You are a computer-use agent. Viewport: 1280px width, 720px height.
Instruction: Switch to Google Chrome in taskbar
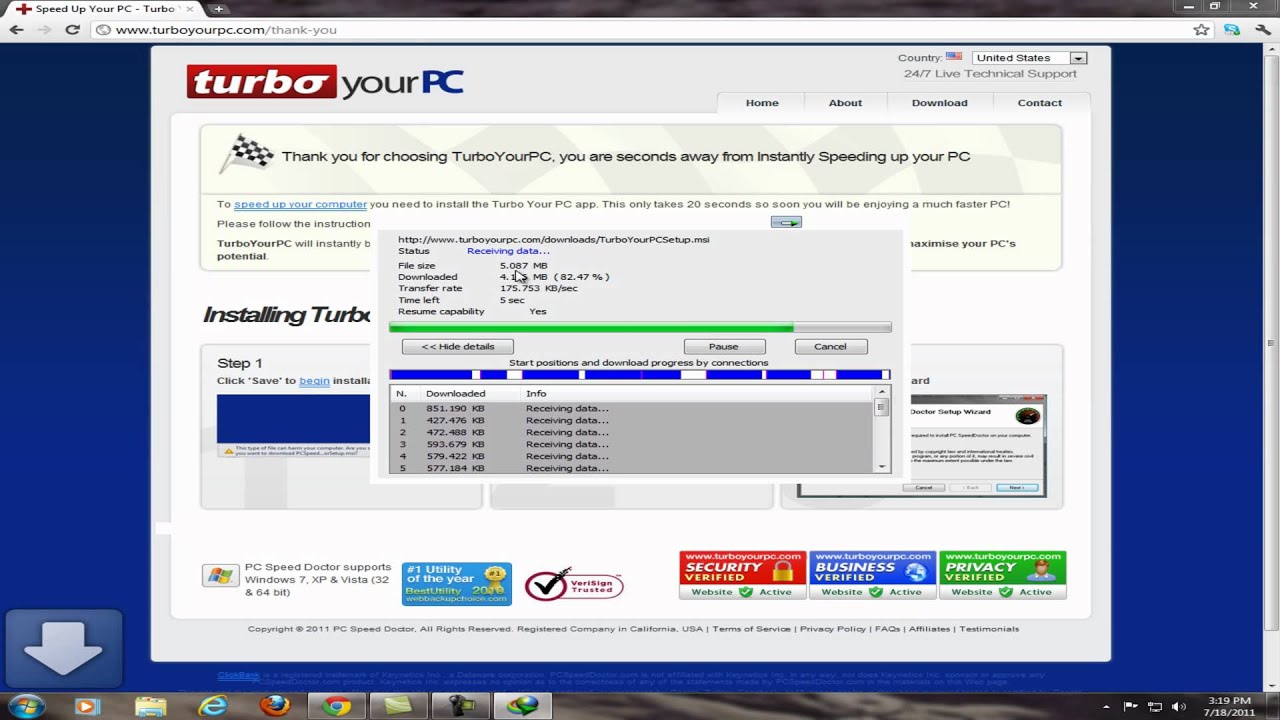point(337,706)
